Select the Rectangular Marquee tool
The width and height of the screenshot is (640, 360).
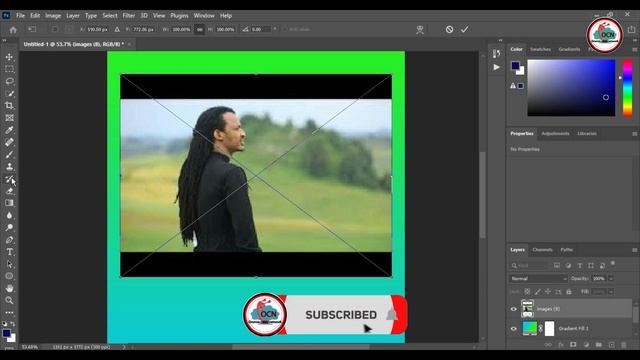[x=9, y=69]
